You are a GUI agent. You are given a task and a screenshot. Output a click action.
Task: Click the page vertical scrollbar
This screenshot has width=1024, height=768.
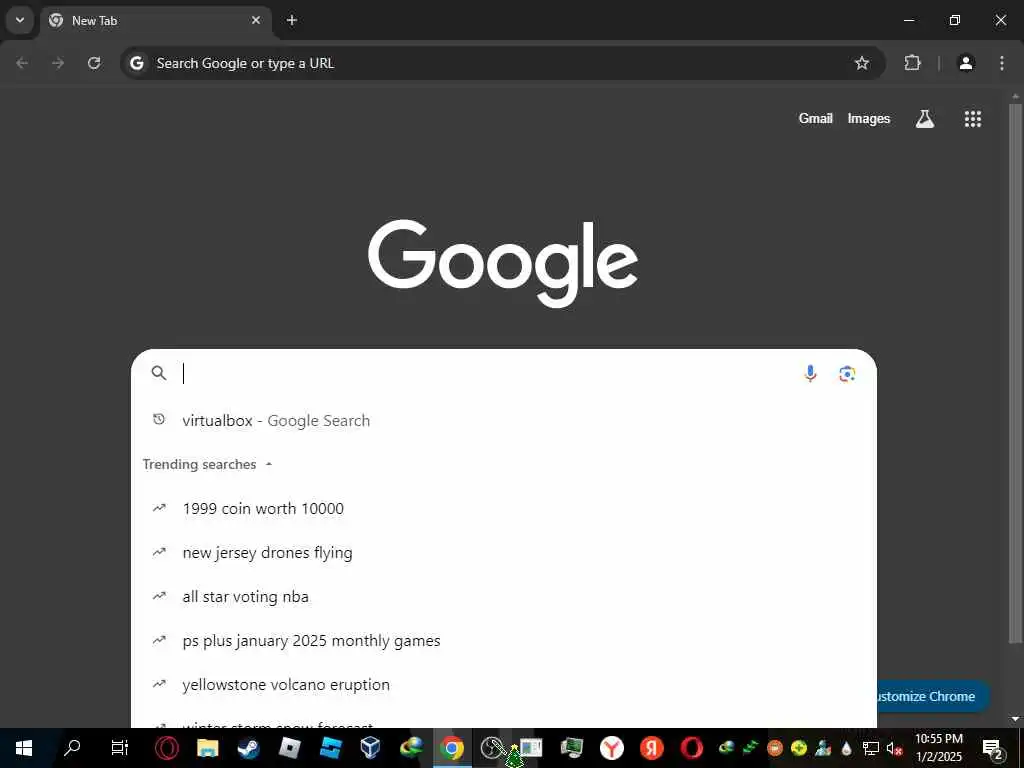point(1015,372)
